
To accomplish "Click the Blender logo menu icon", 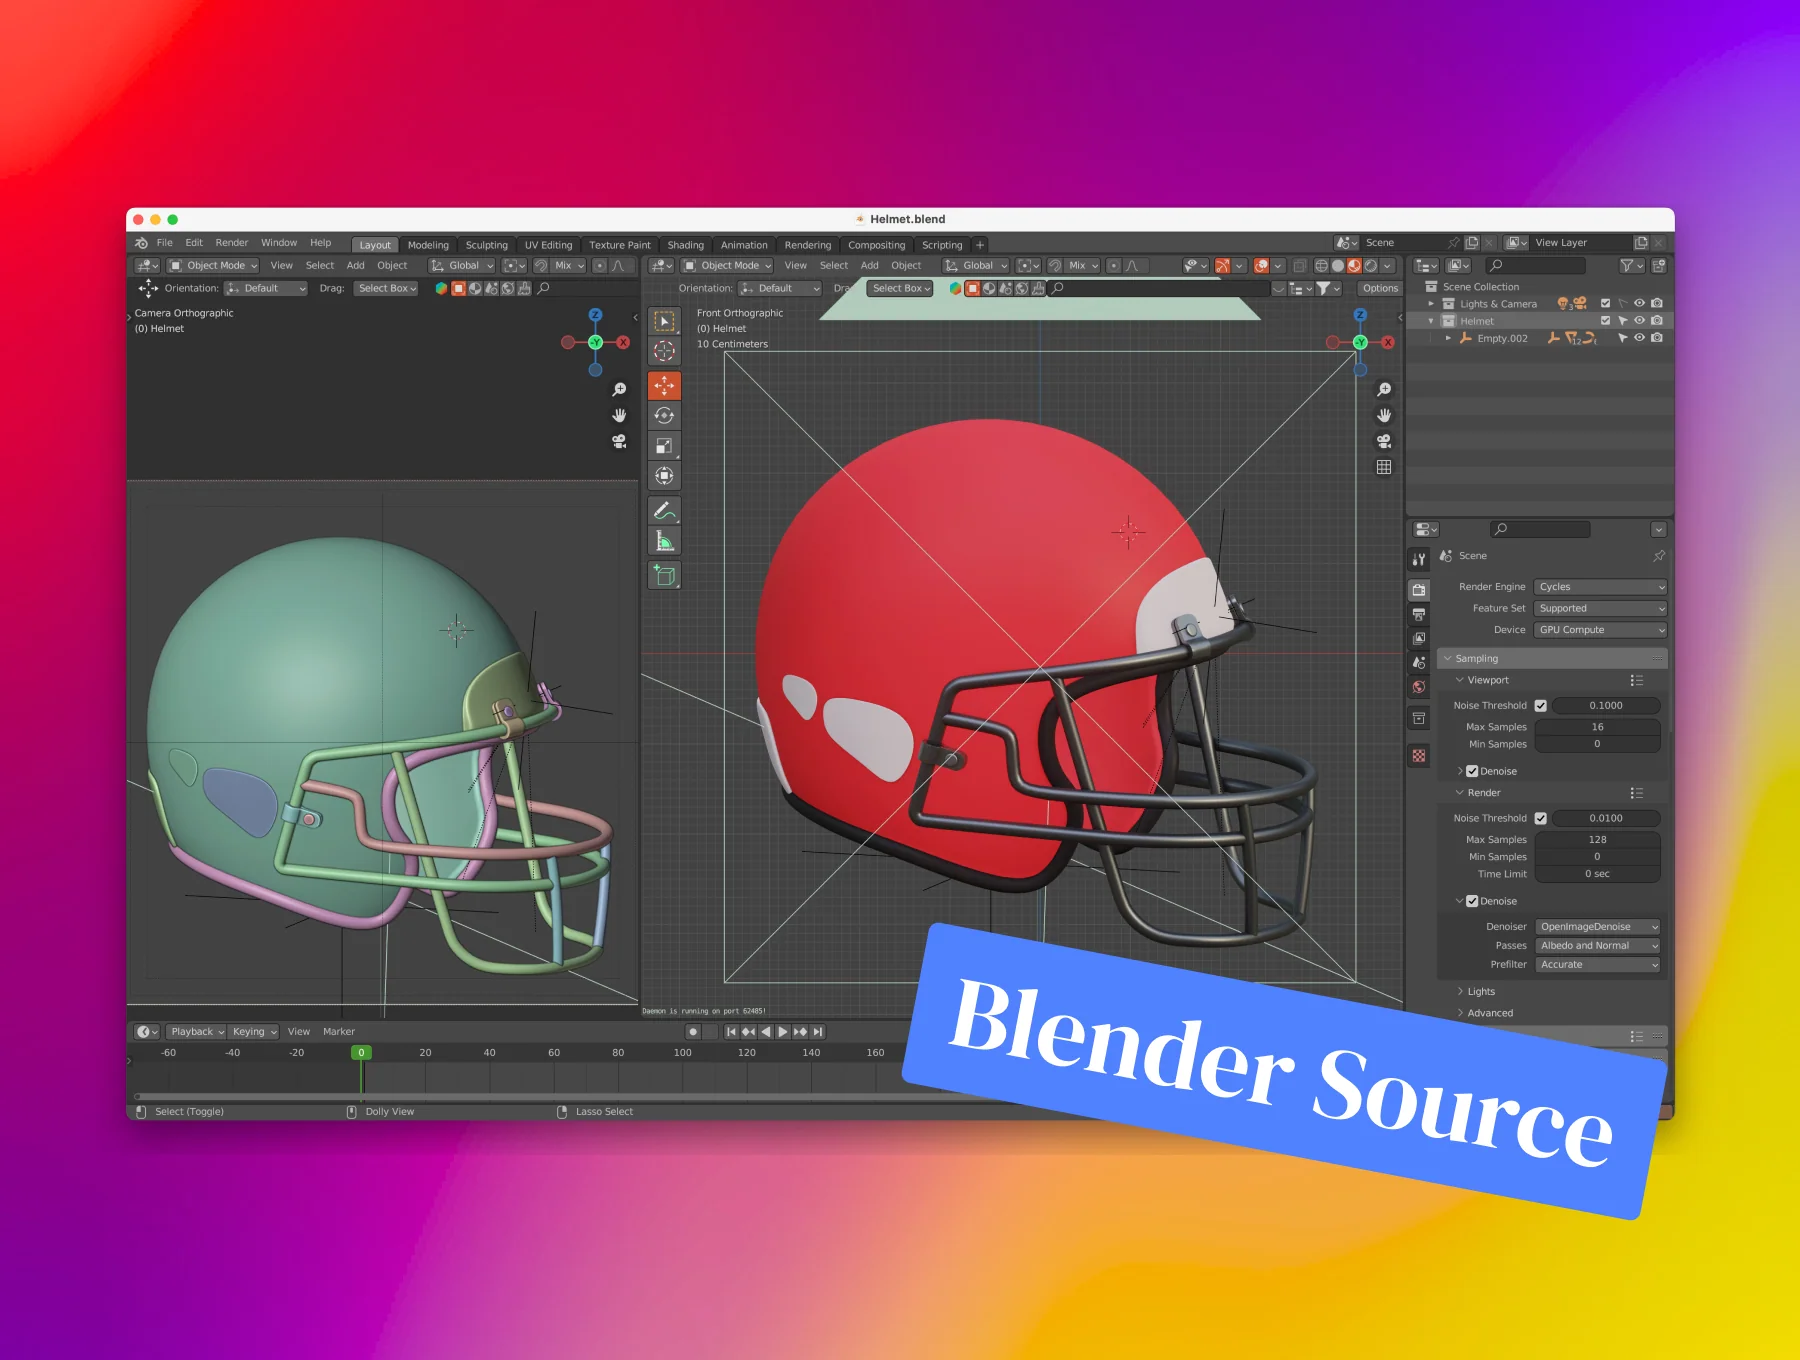I will (x=141, y=243).
